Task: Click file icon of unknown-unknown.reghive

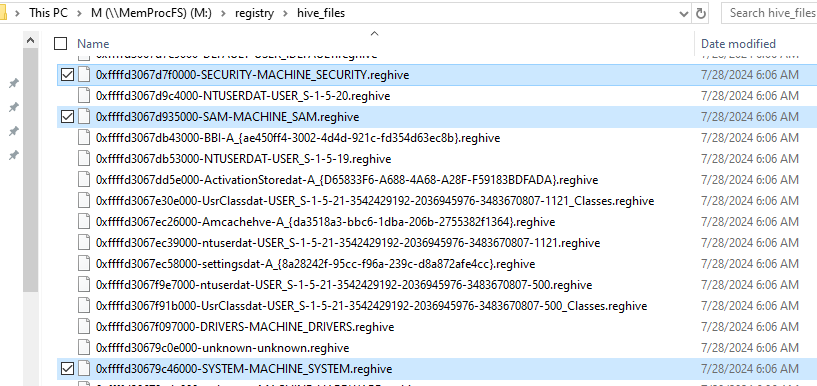Action: coord(84,347)
